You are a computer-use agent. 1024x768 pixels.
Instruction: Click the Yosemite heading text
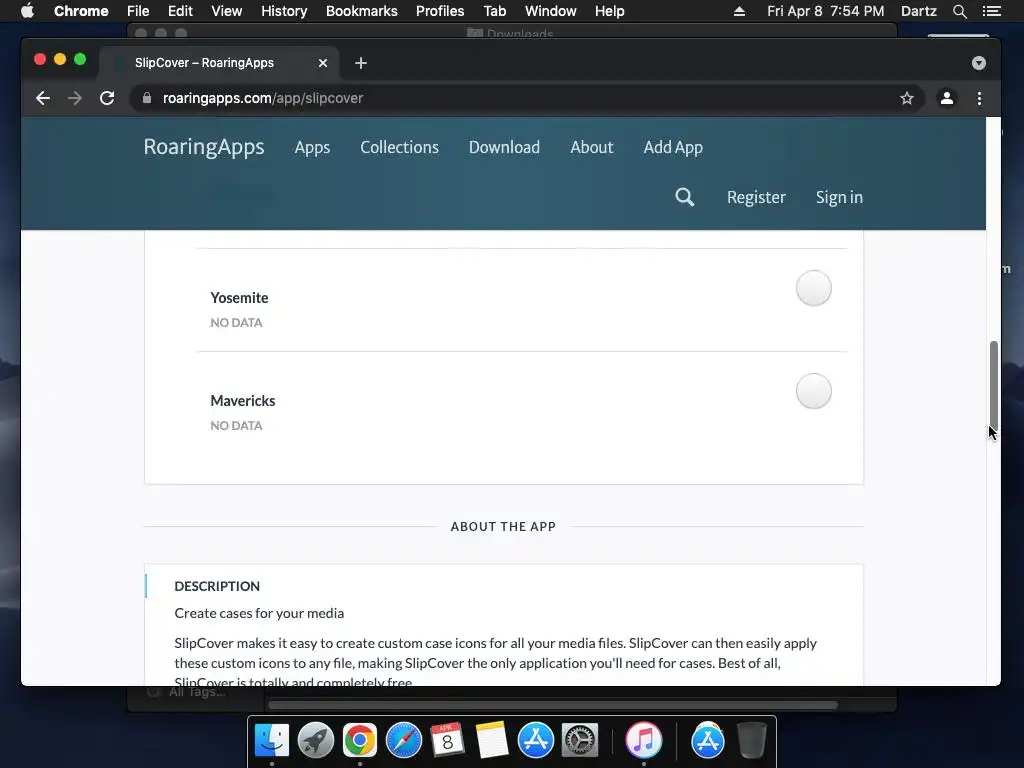click(x=239, y=298)
